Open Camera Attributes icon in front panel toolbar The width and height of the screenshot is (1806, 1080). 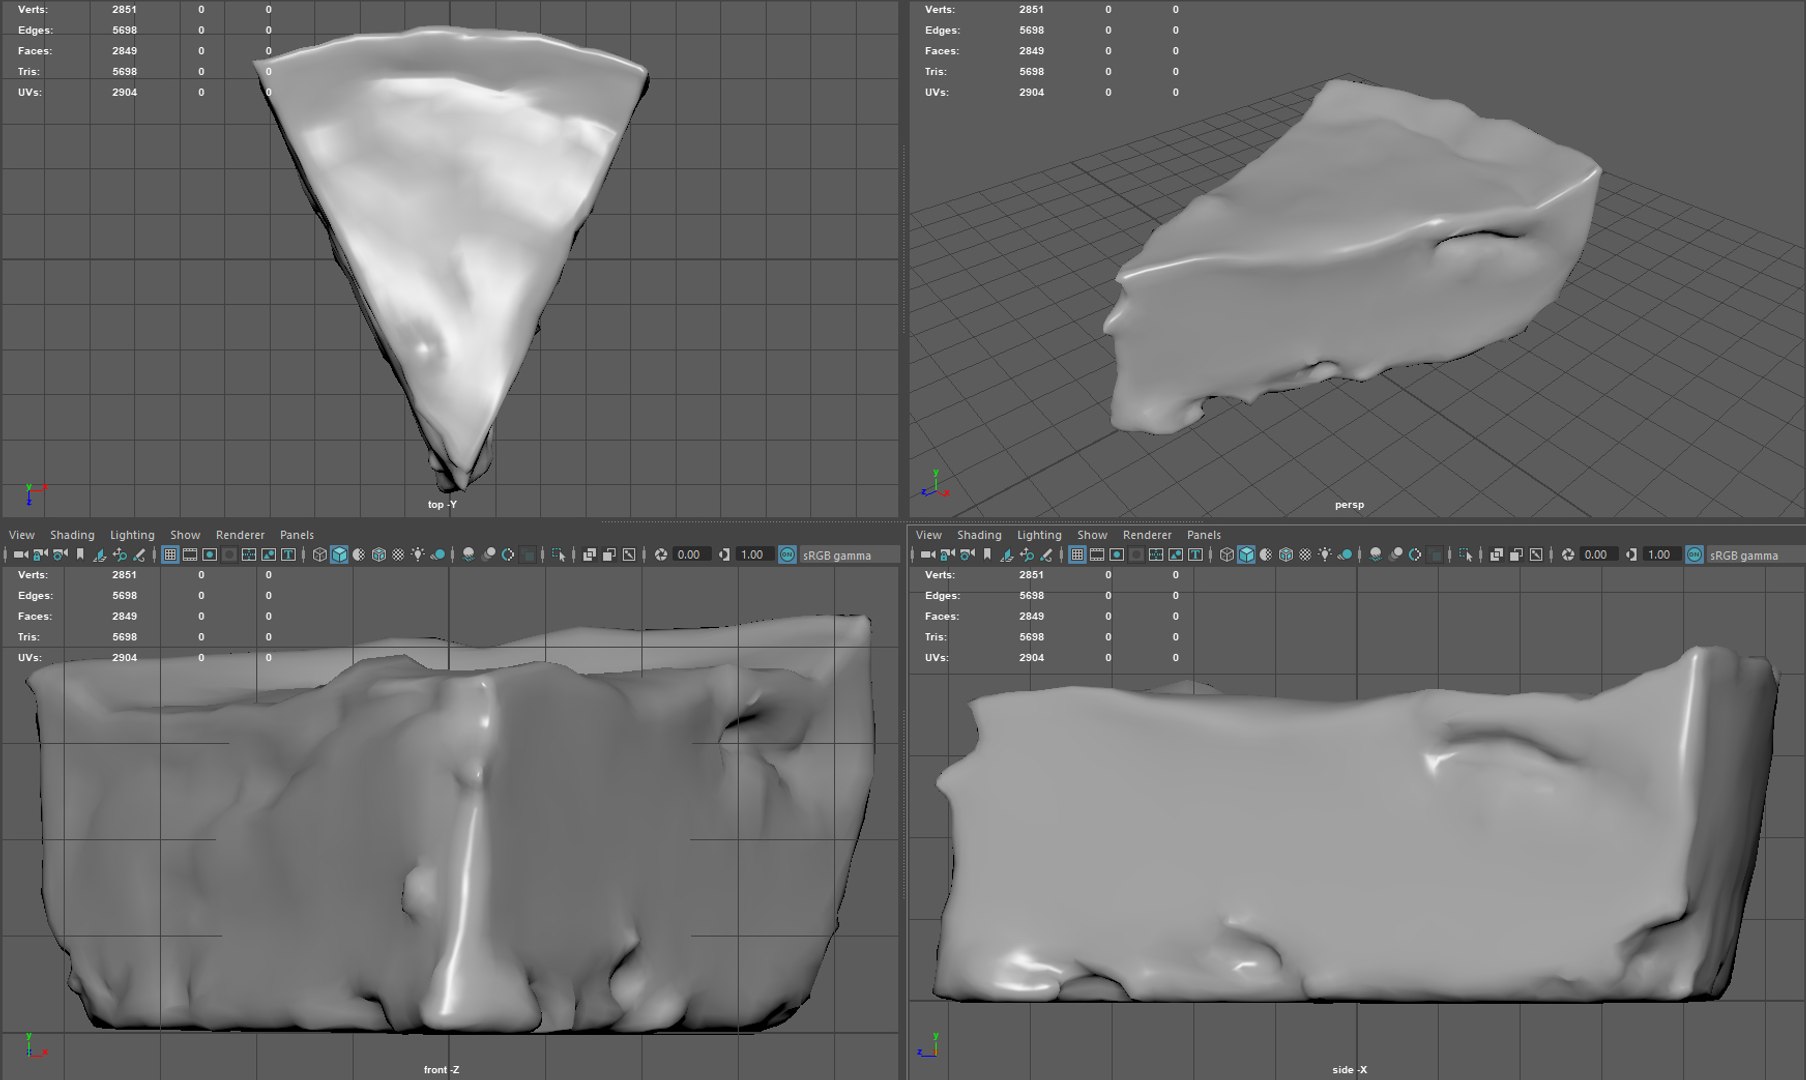point(60,555)
